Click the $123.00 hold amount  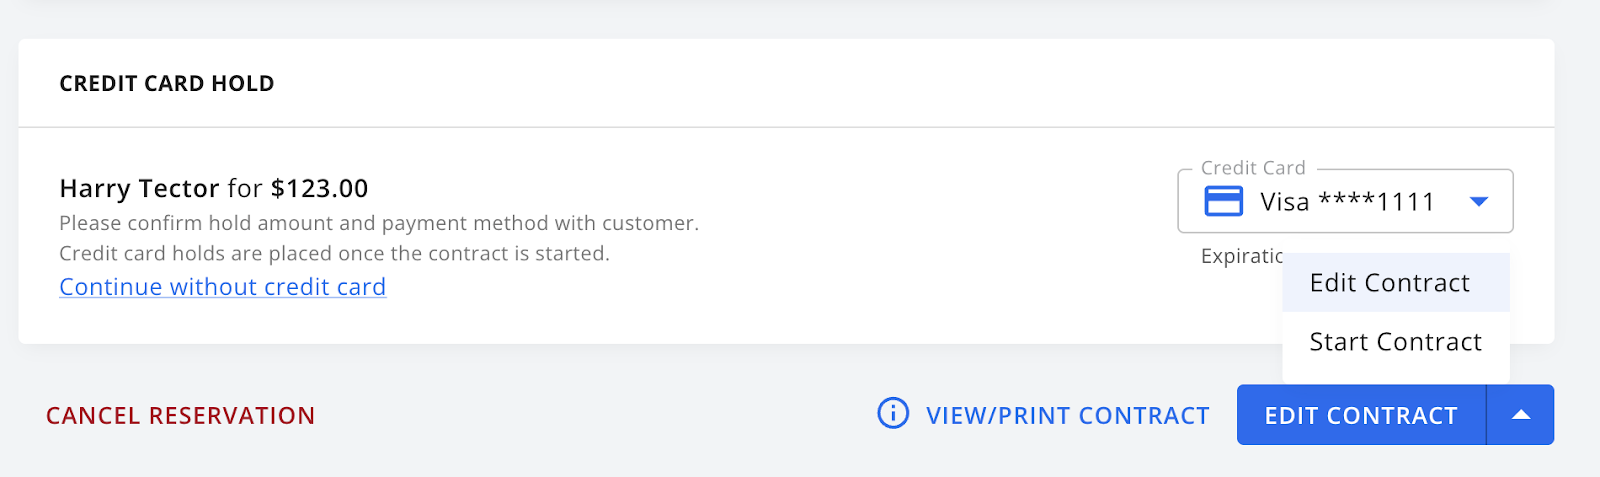click(x=319, y=188)
